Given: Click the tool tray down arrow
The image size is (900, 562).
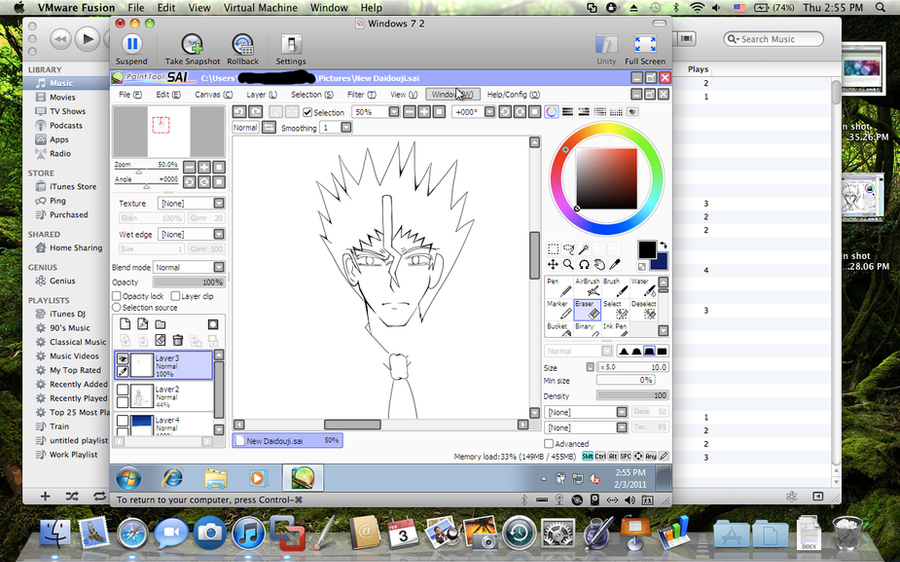Looking at the screenshot, I should tap(664, 331).
